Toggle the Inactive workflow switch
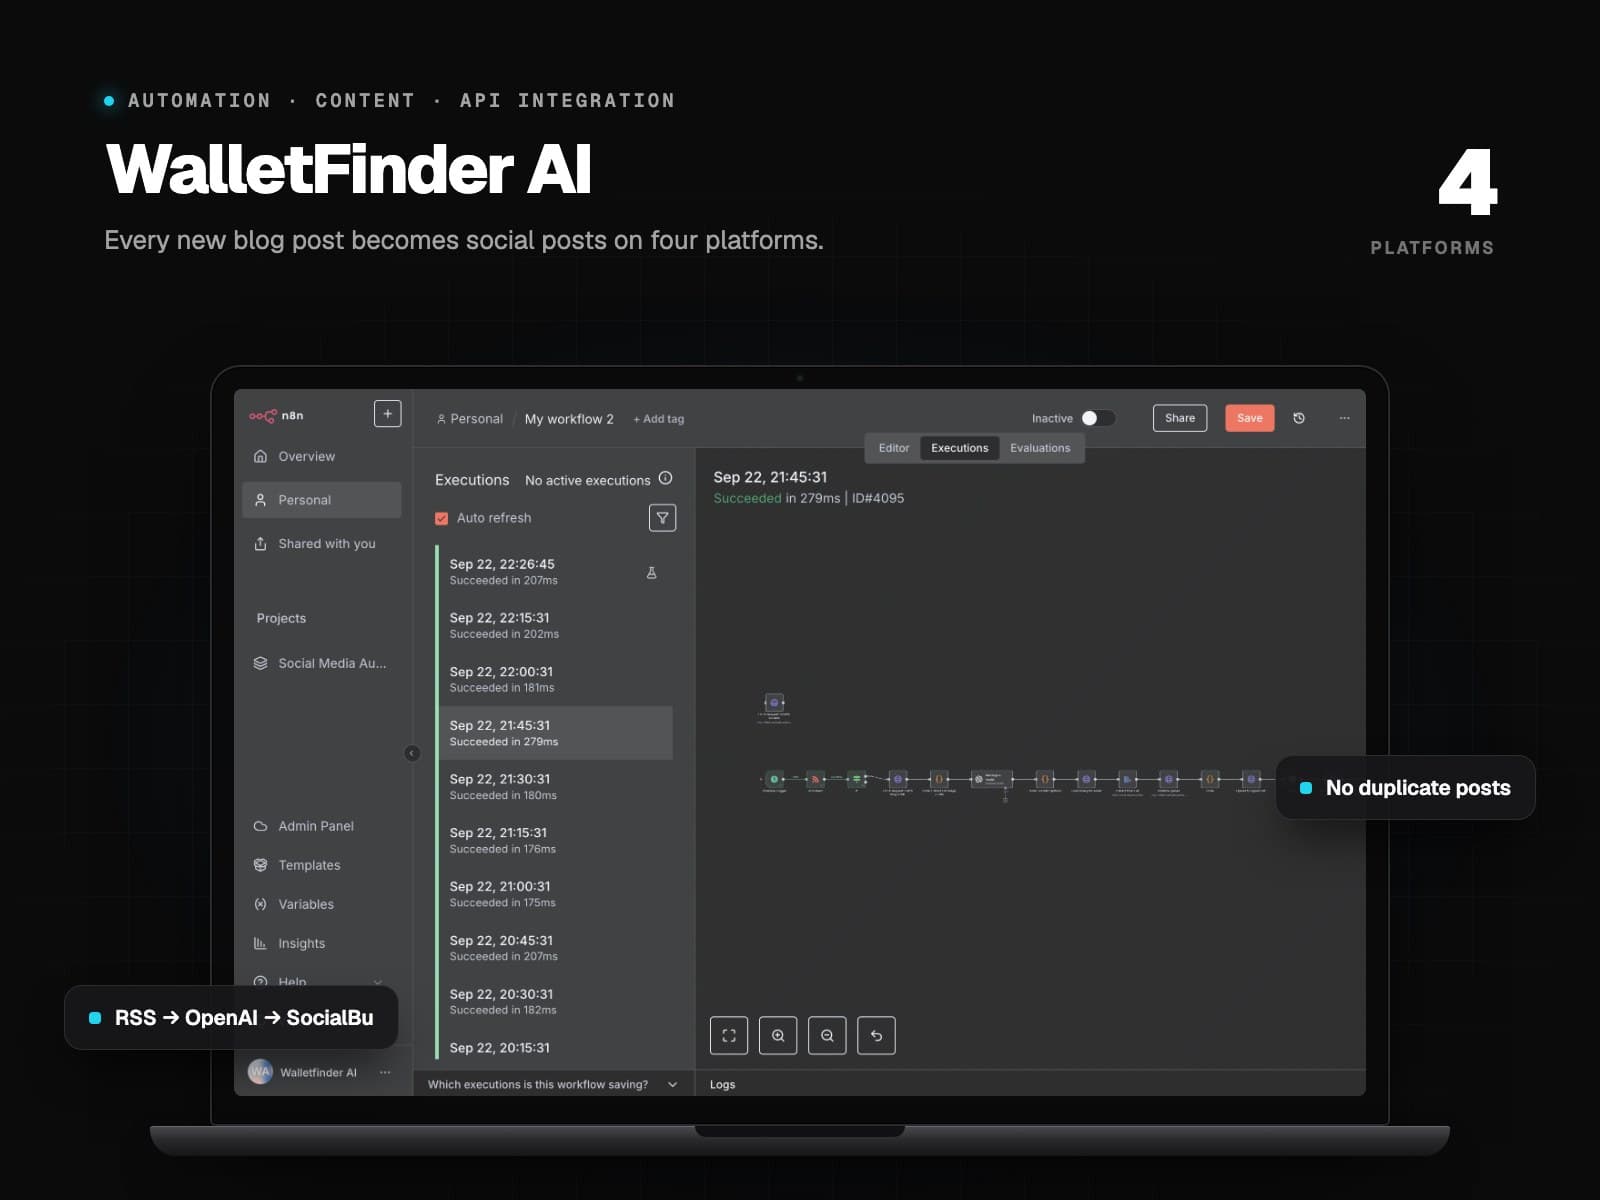This screenshot has width=1600, height=1200. click(1098, 418)
